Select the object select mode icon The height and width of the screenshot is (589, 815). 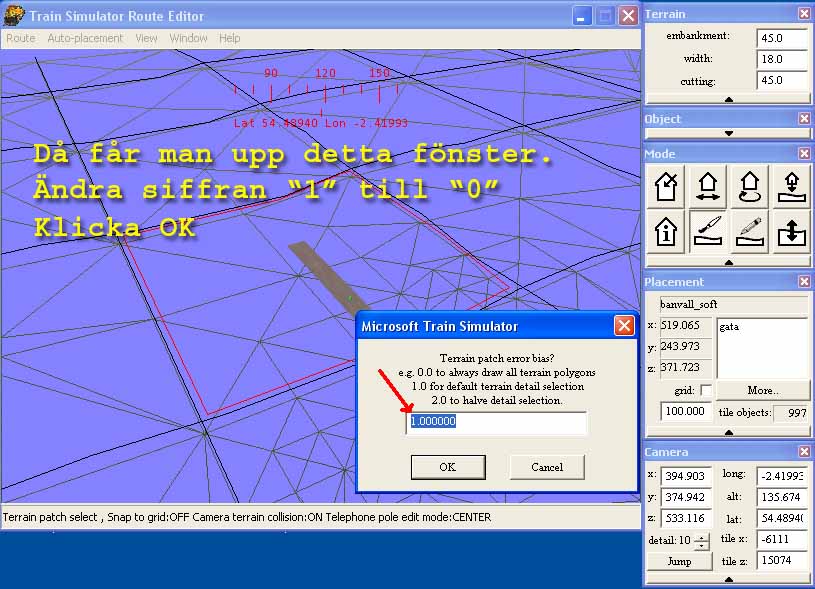click(666, 187)
